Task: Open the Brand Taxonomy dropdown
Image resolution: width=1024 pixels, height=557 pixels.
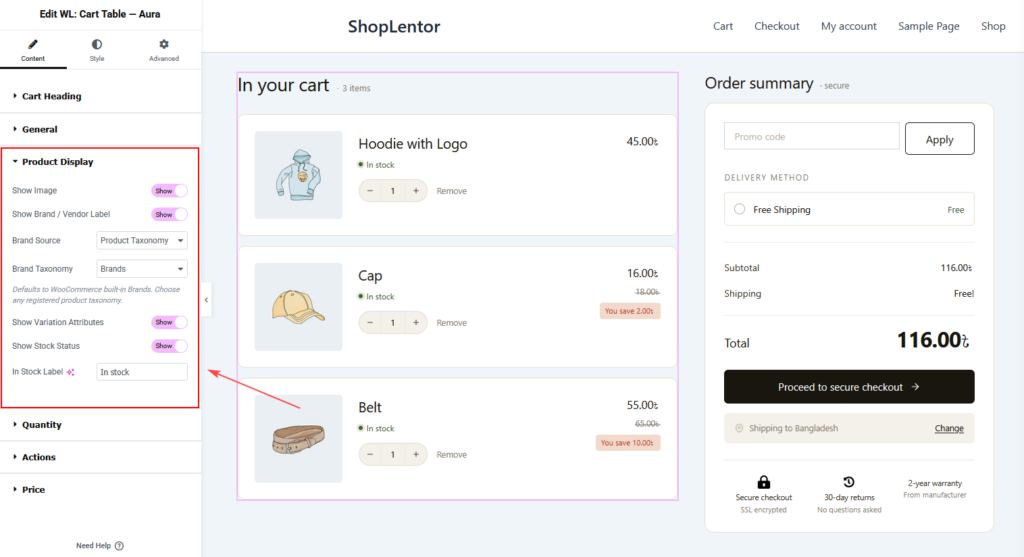Action: [x=142, y=269]
